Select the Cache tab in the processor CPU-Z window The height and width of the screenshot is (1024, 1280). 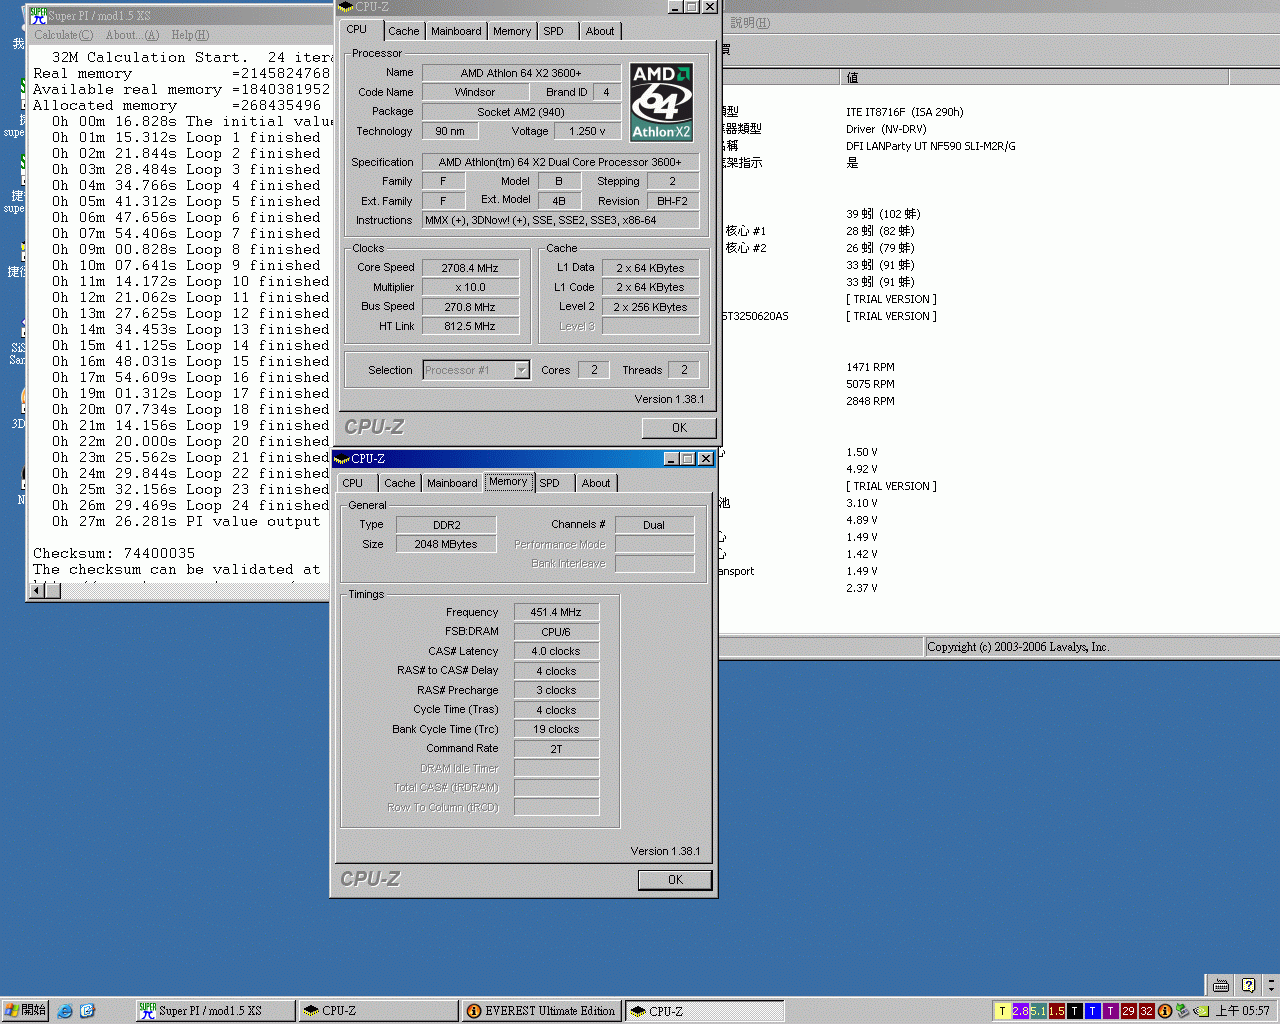[404, 31]
